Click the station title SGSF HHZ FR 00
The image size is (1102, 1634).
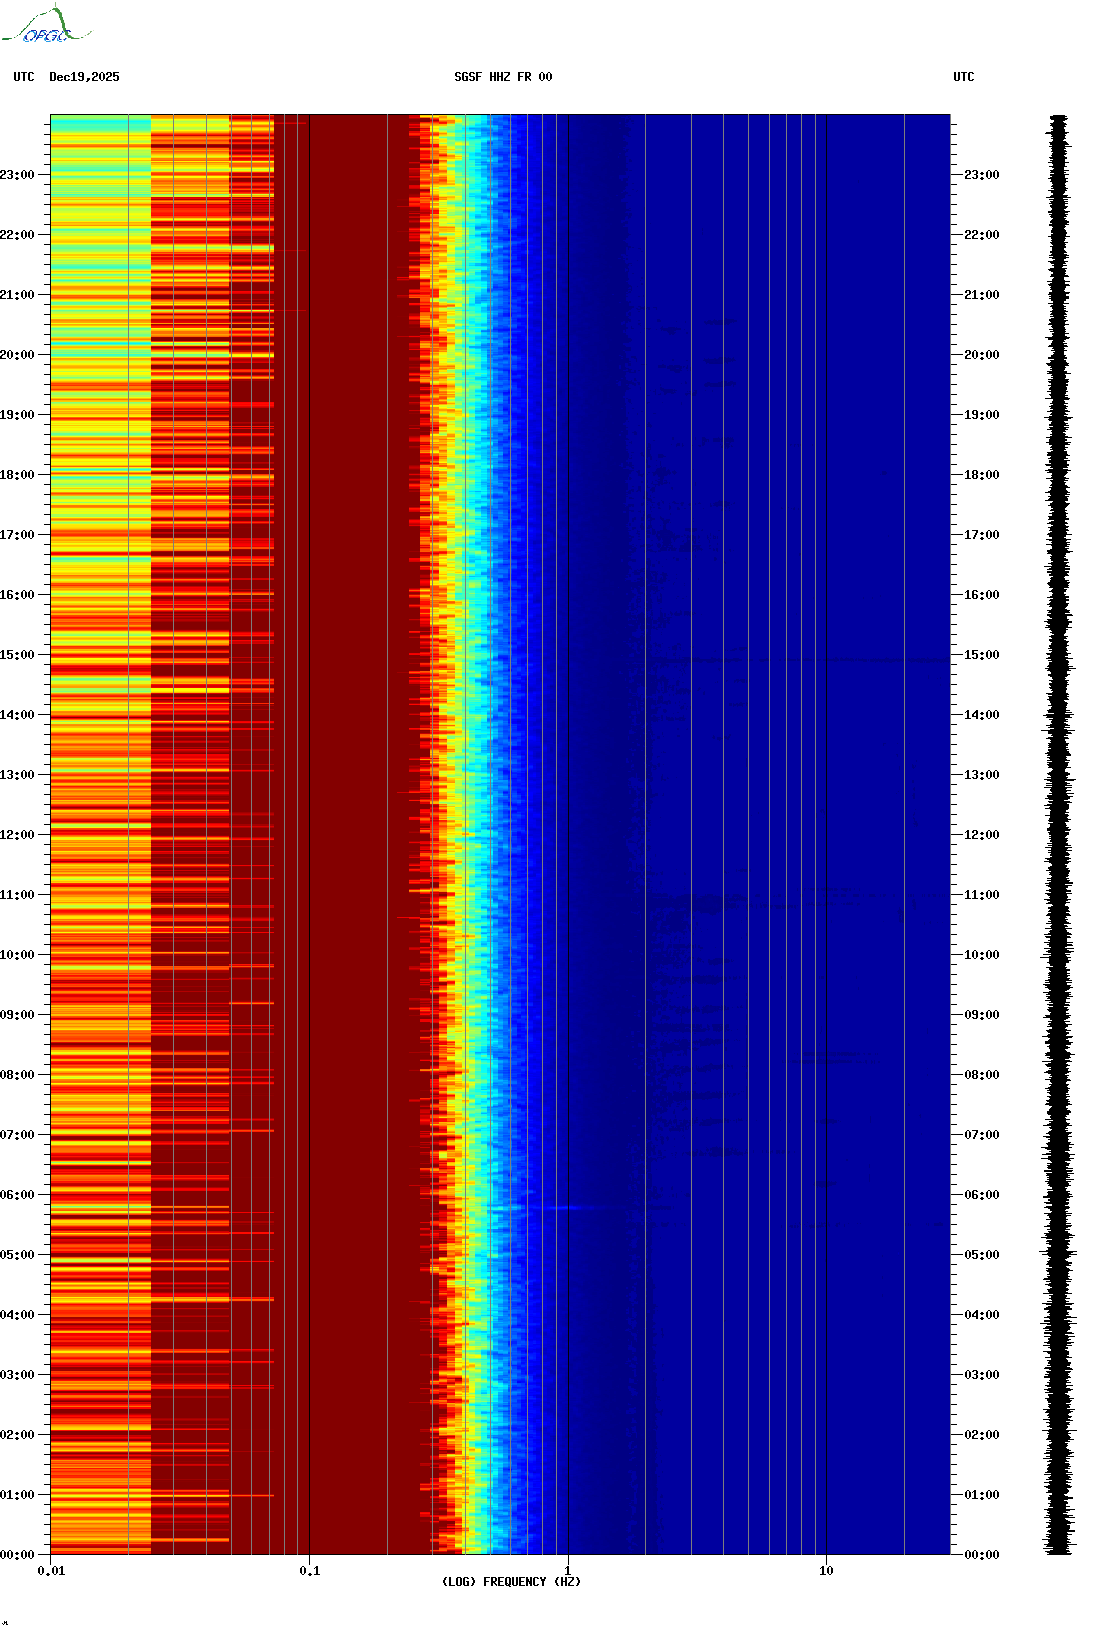click(503, 77)
